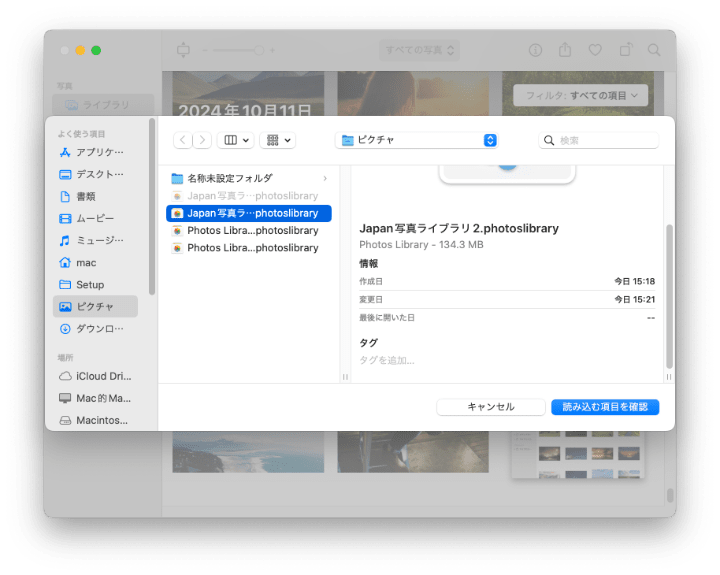Select ミュージック in the sidebar
Screen dimensions: 720x575
pyautogui.click(x=99, y=240)
